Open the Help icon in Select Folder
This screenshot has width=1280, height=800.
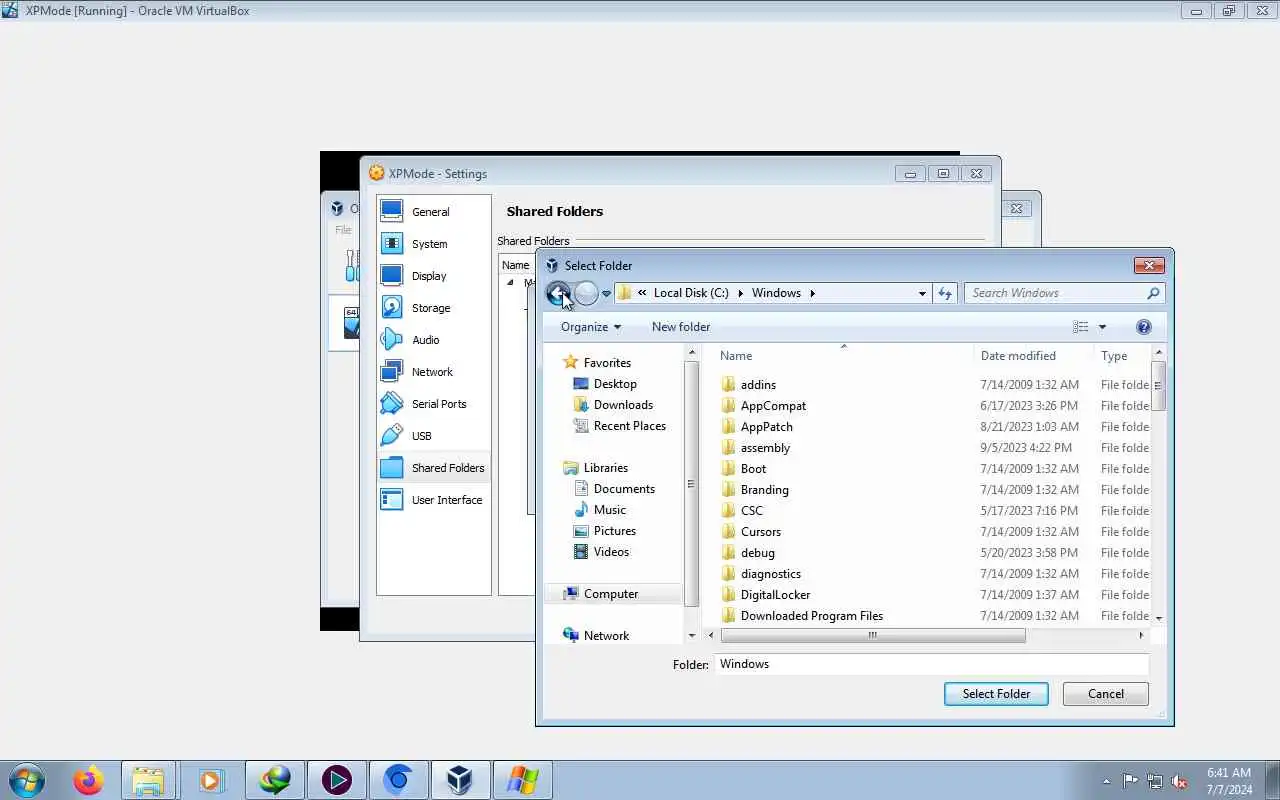pos(1144,327)
